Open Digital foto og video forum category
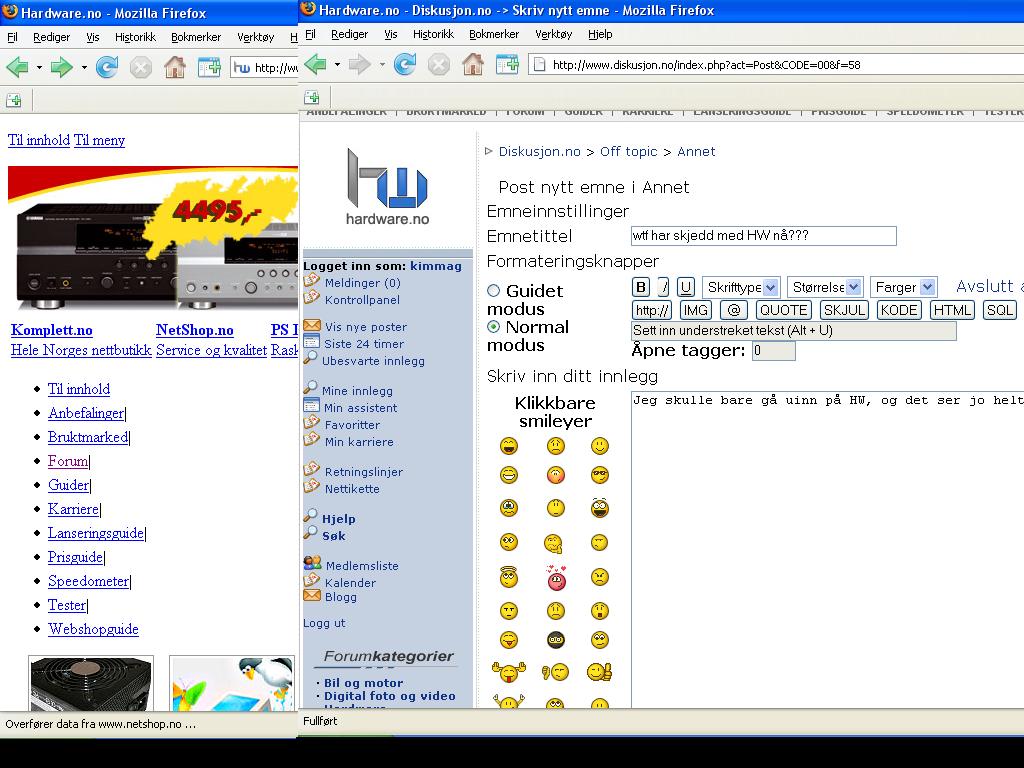This screenshot has height=768, width=1024. coord(390,696)
